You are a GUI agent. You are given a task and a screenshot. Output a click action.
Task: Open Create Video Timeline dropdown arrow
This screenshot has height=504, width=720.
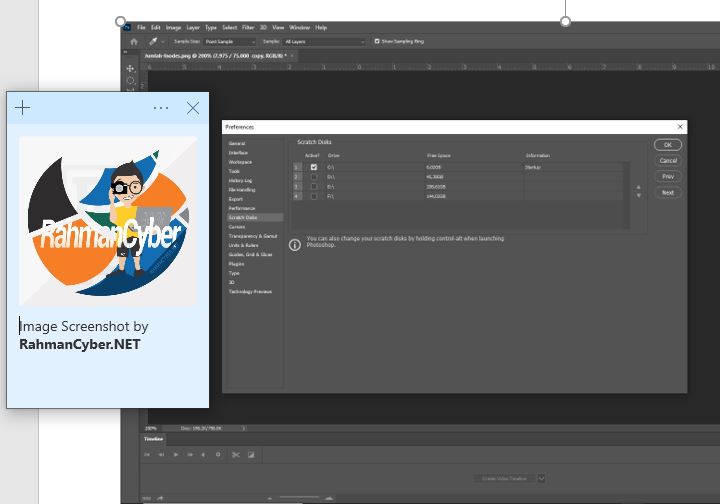tap(541, 478)
